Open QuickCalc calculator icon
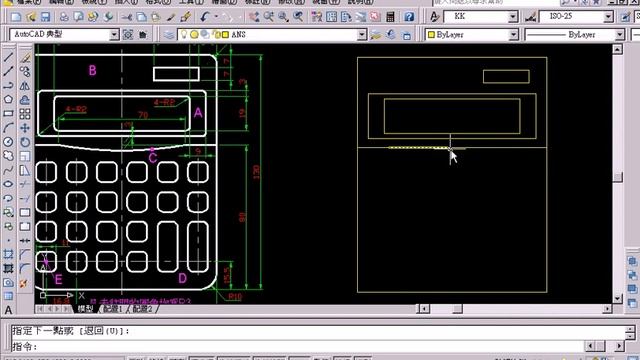This screenshot has height=360, width=640. click(x=390, y=17)
